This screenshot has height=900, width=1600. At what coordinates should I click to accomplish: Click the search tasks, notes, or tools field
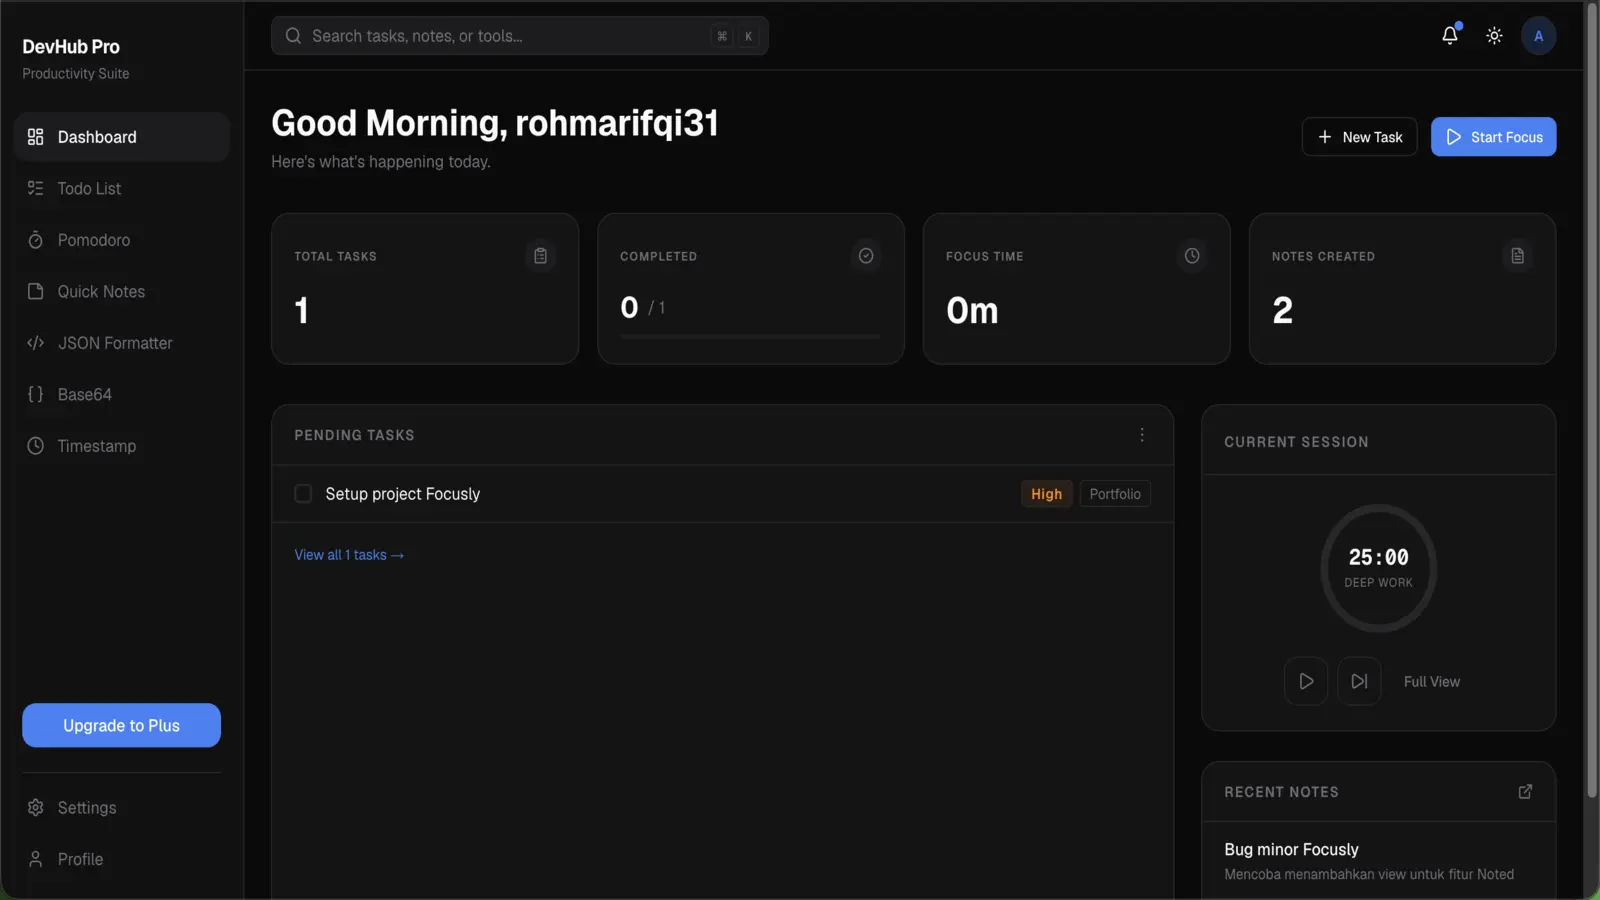tap(519, 36)
